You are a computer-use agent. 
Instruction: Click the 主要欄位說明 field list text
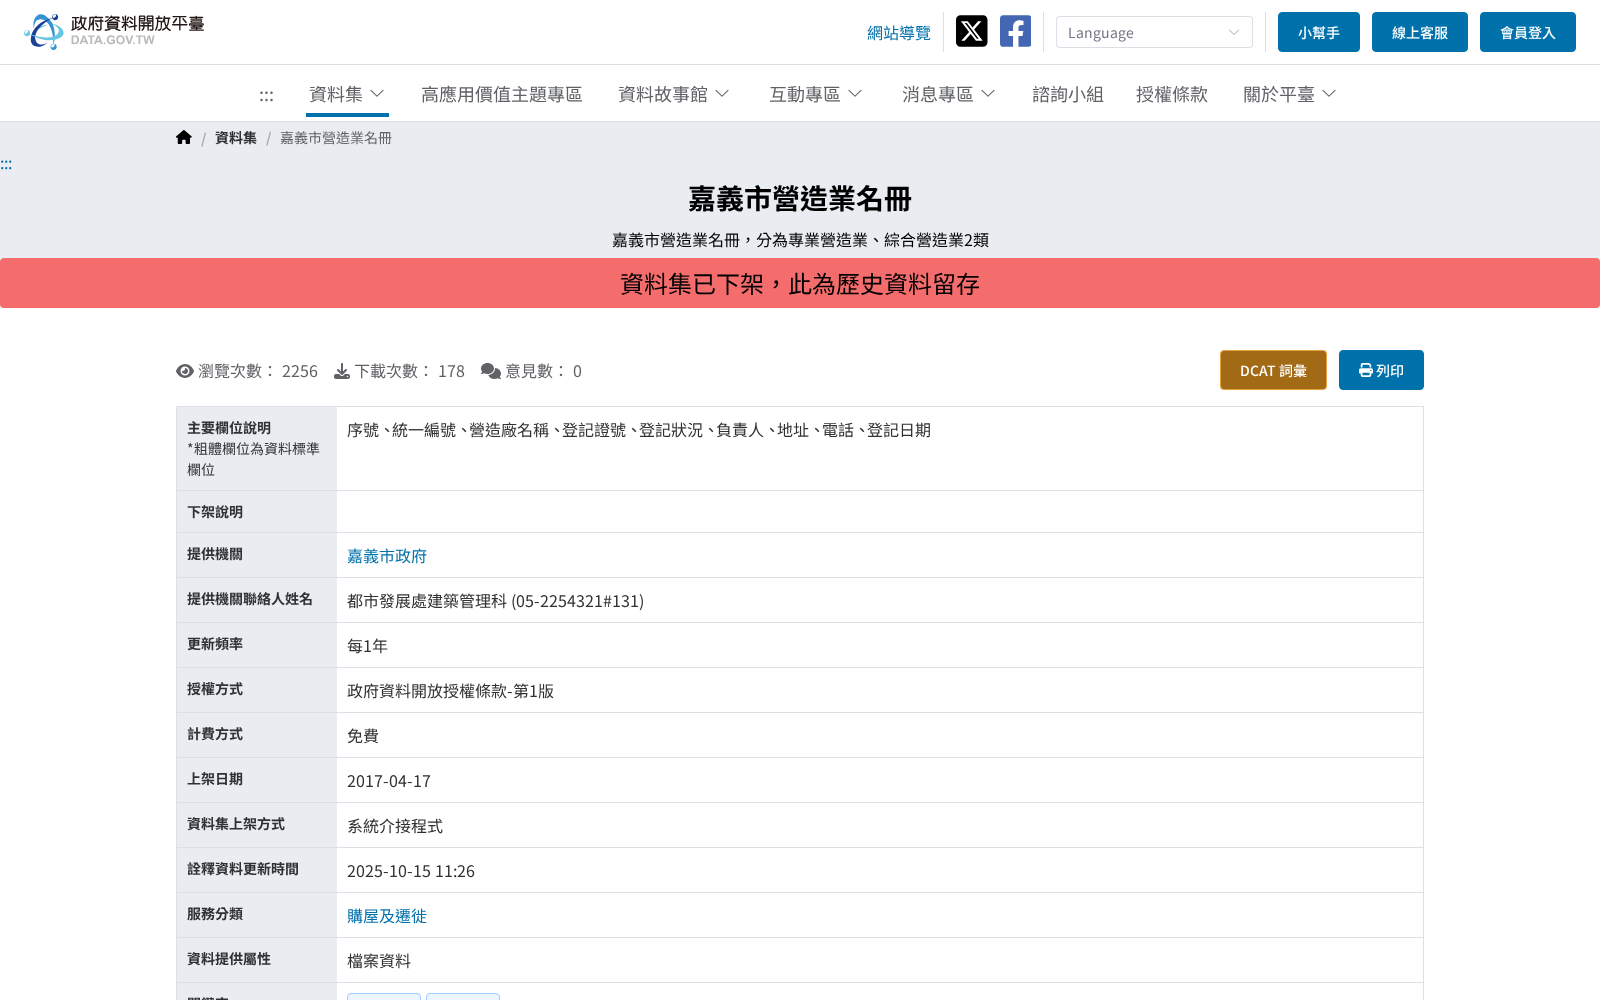(x=639, y=430)
